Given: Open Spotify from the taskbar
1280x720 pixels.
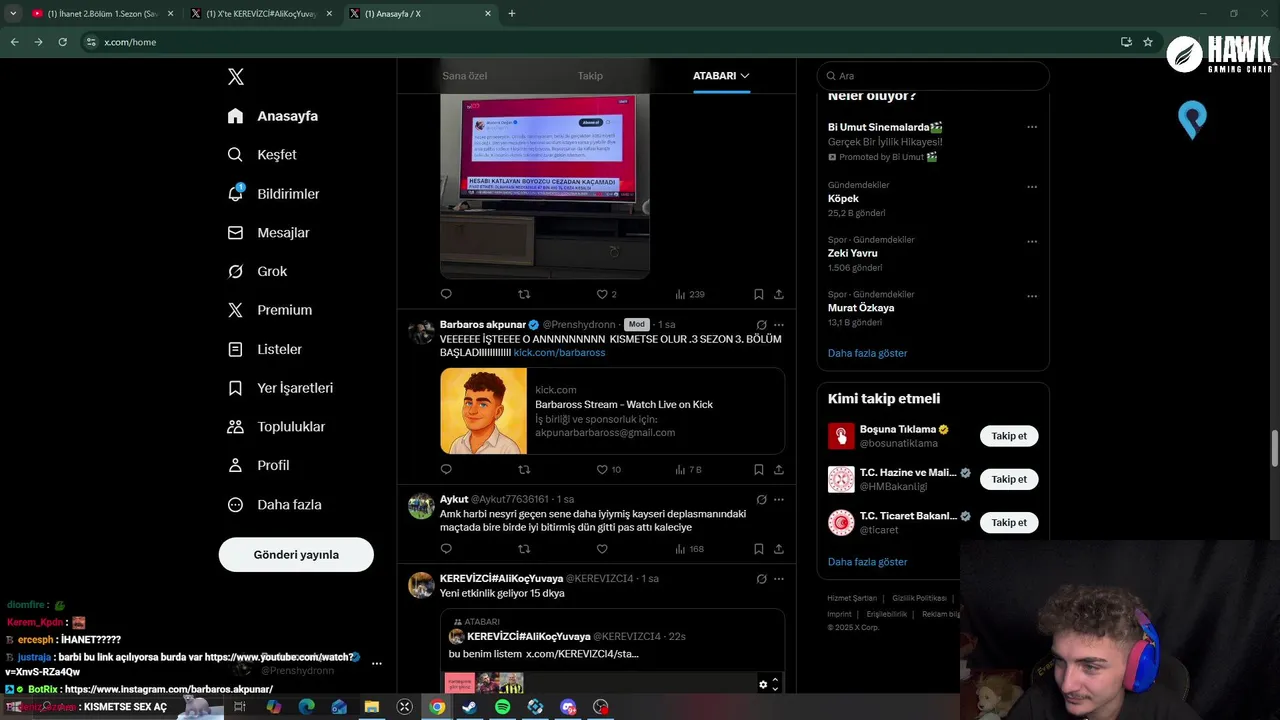Looking at the screenshot, I should pos(503,707).
